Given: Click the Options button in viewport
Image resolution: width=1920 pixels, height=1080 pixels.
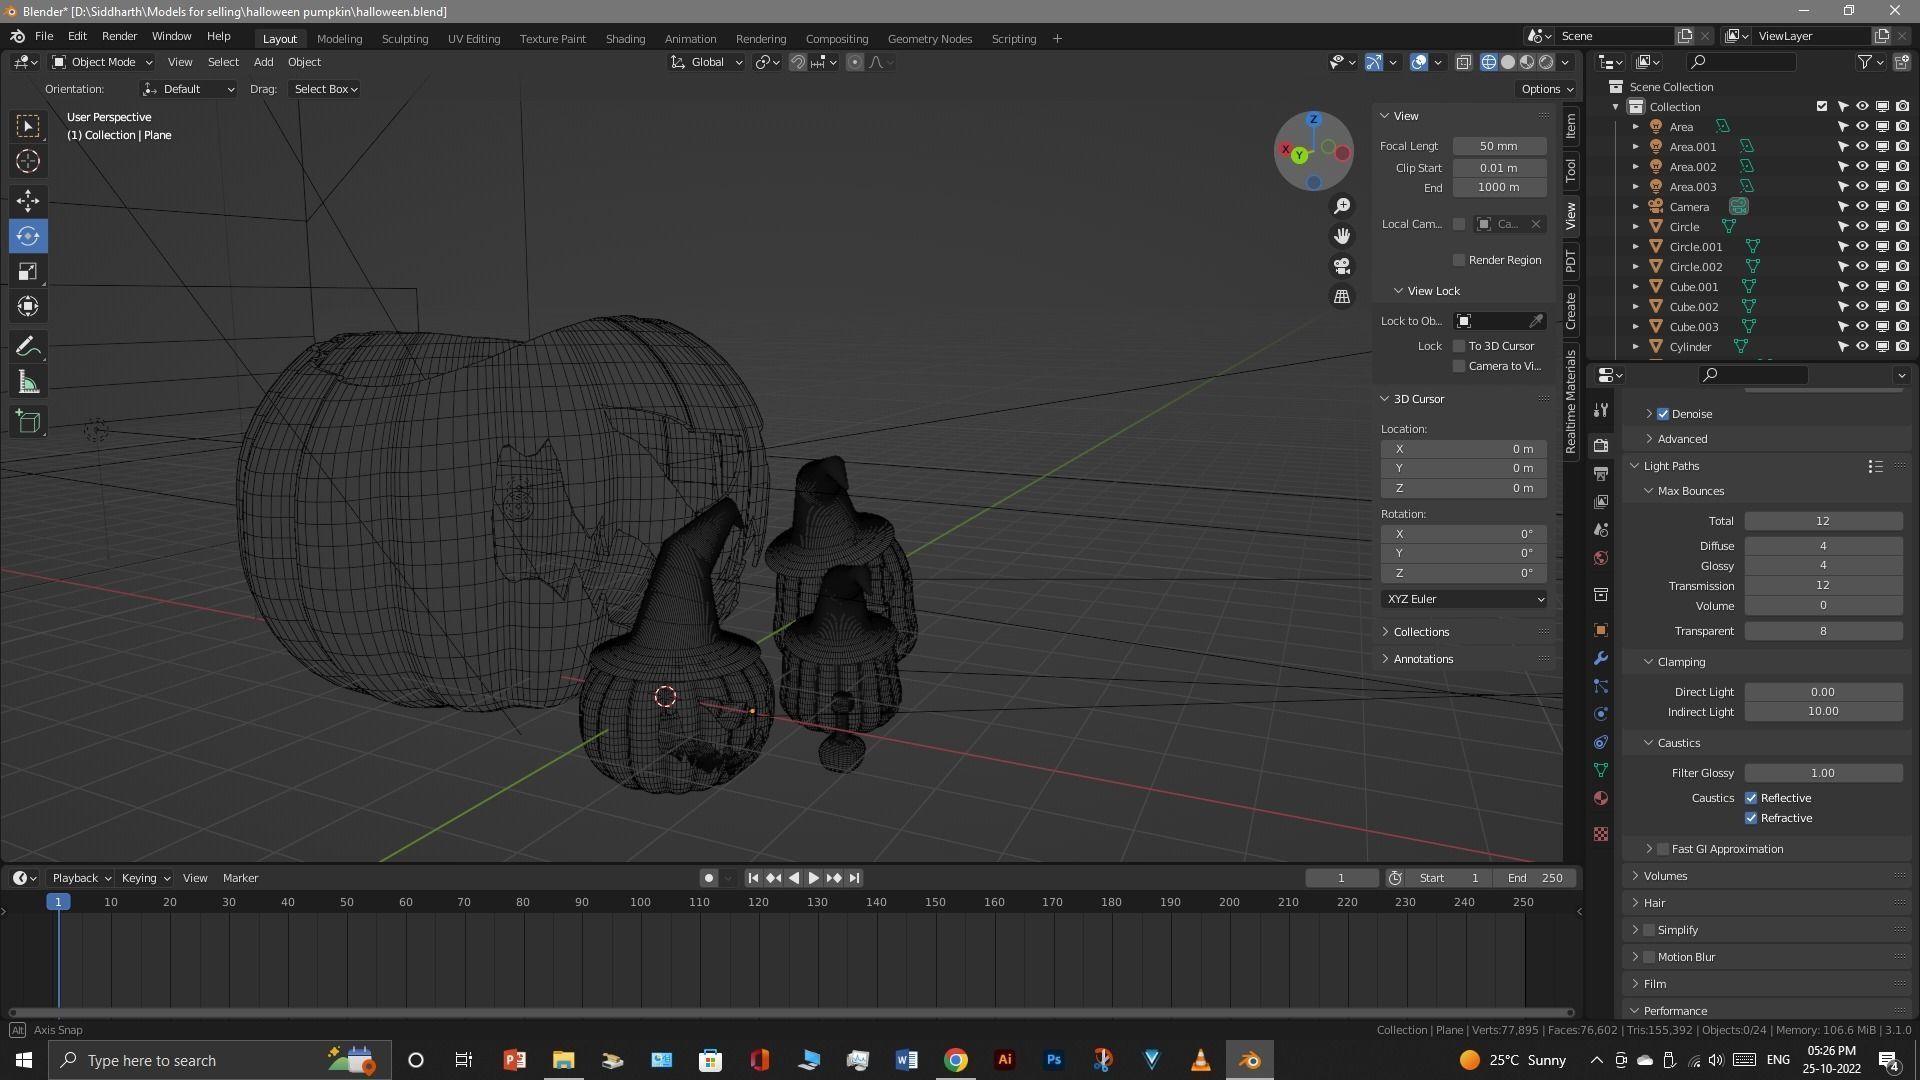Looking at the screenshot, I should click(x=1546, y=89).
